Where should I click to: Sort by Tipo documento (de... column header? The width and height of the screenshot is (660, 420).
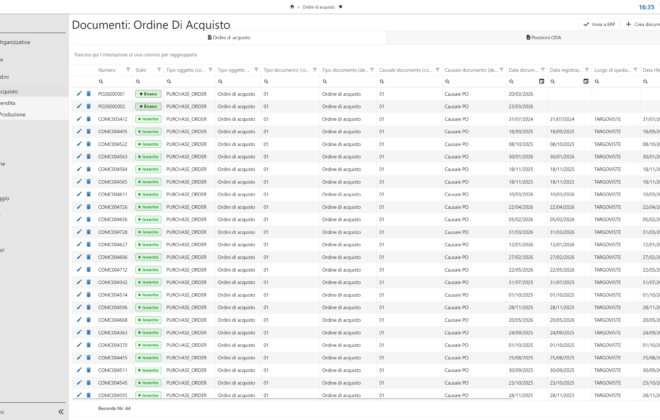click(345, 70)
